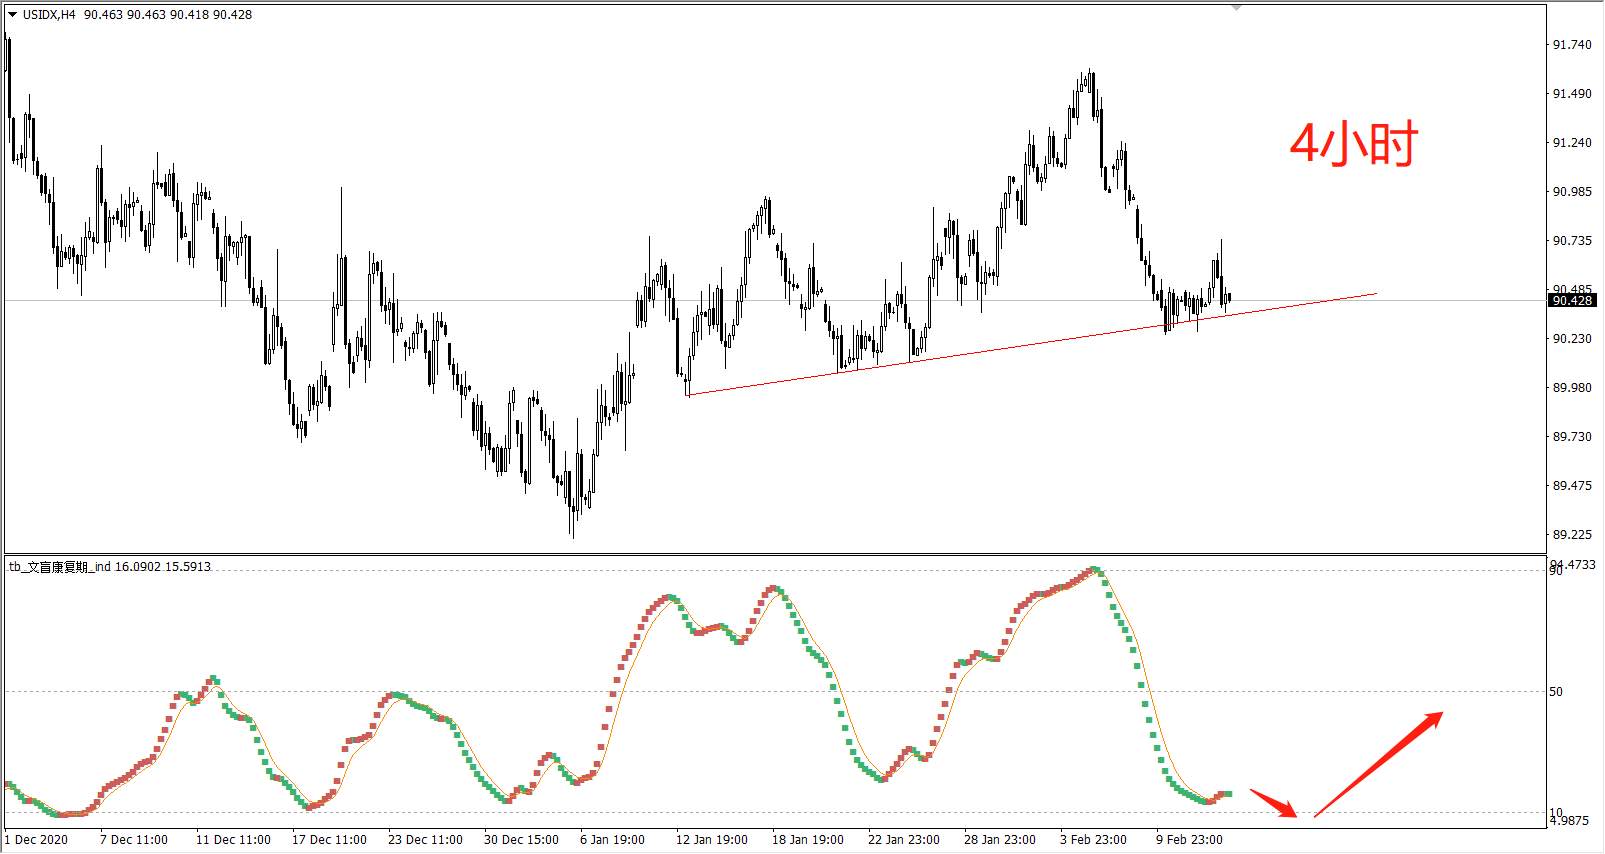This screenshot has width=1605, height=854.
Task: Click the indicator level 10 label
Action: coord(1556,812)
